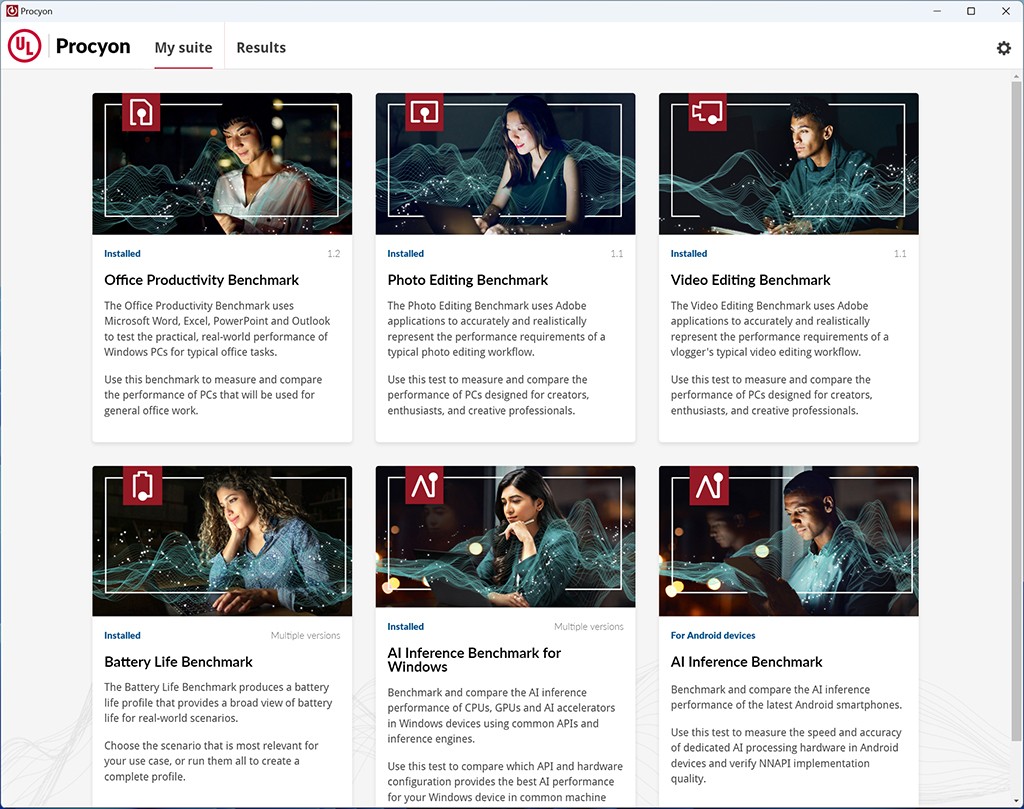1024x809 pixels.
Task: Open AI Inference Benchmark for Windows title
Action: 474,659
